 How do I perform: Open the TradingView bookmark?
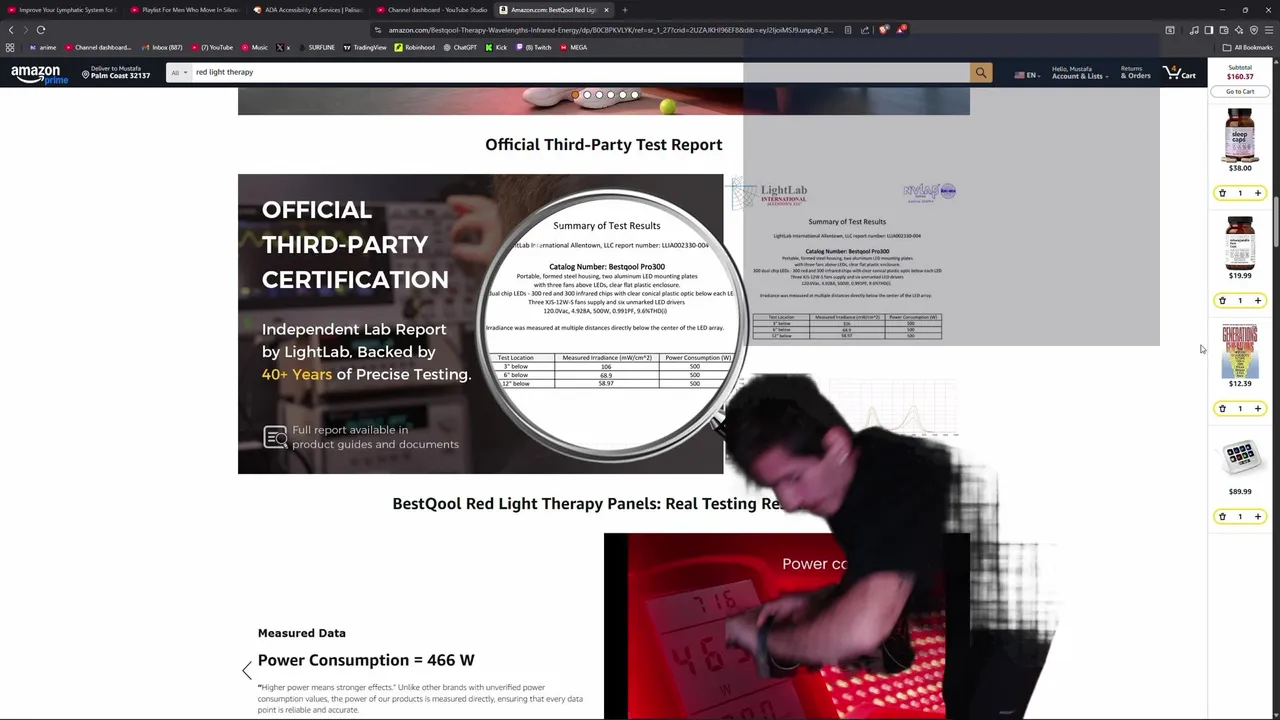coord(365,47)
